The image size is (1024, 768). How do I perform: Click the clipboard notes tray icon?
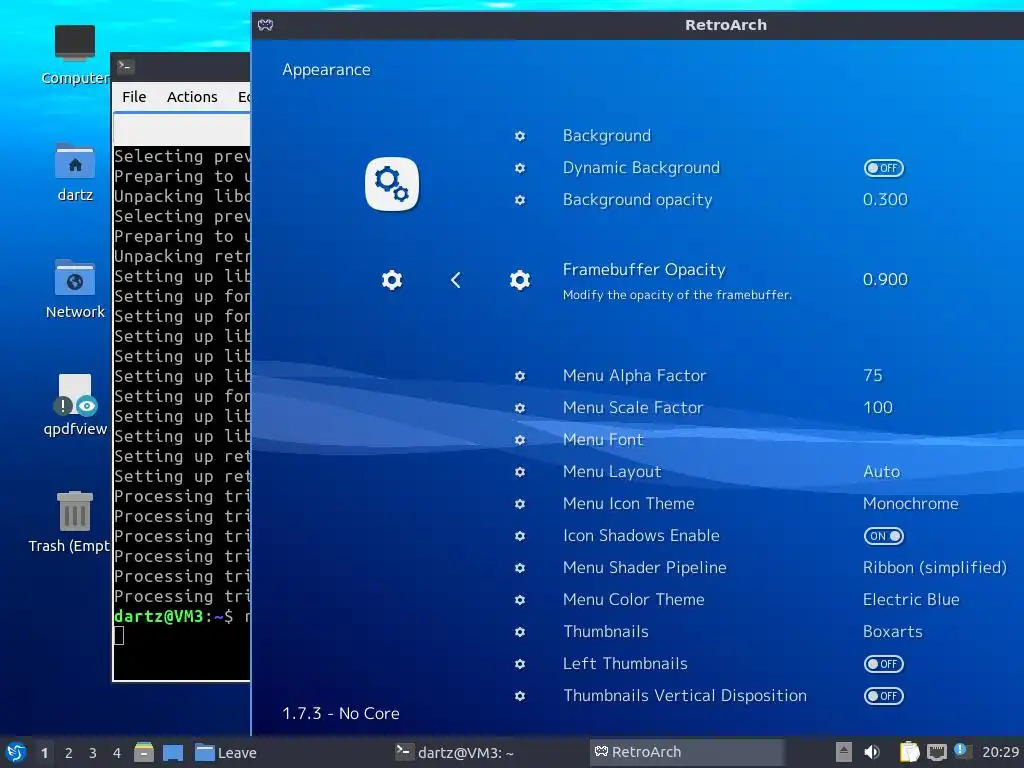point(909,752)
